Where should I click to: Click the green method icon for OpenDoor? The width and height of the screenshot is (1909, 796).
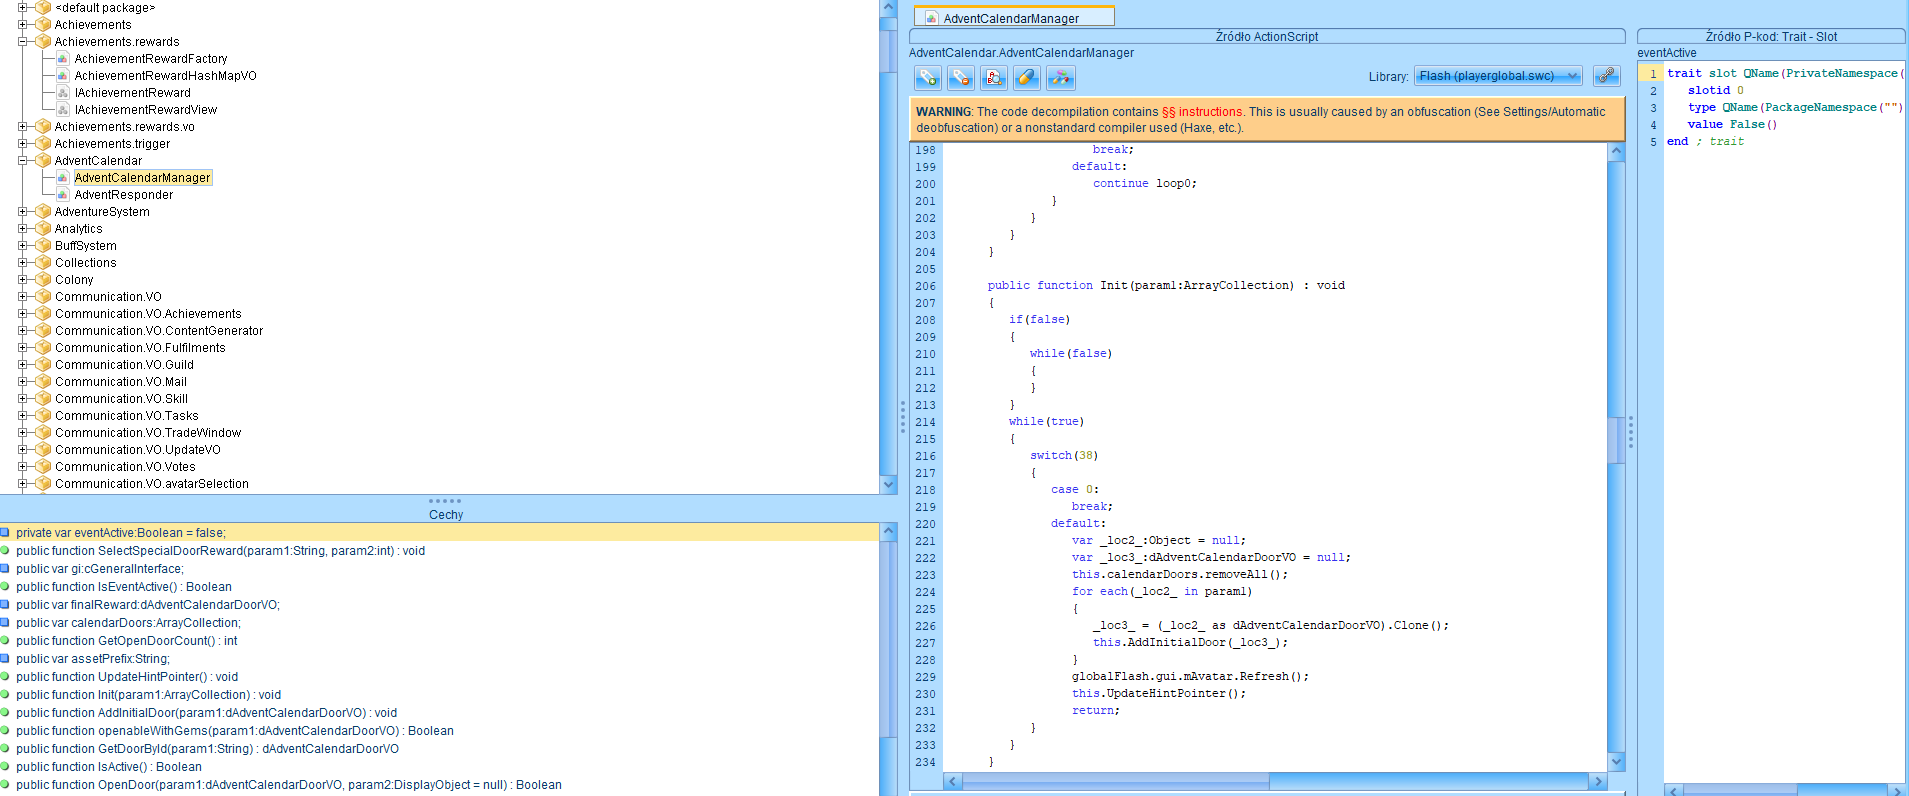(5, 784)
